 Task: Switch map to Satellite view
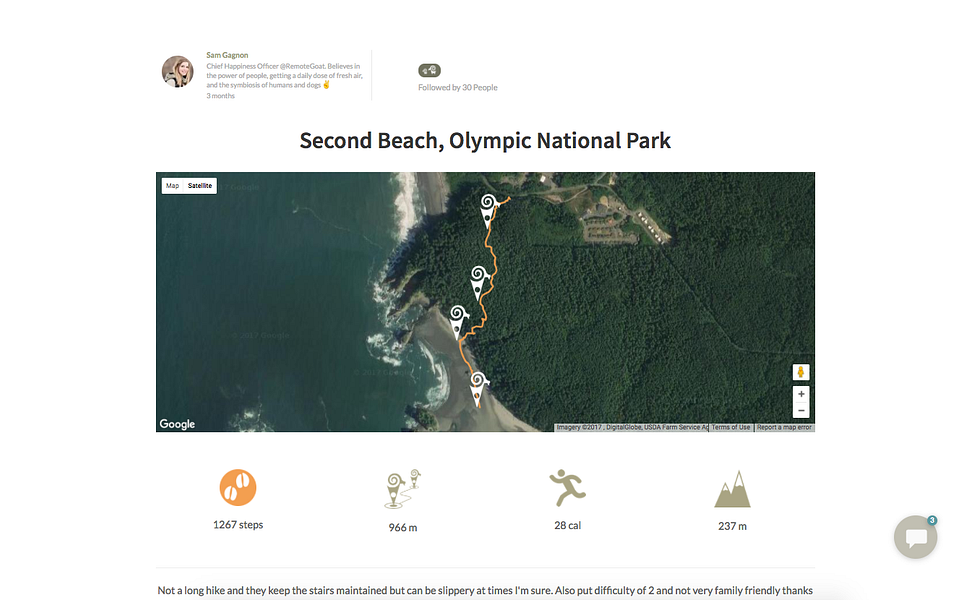(200, 186)
